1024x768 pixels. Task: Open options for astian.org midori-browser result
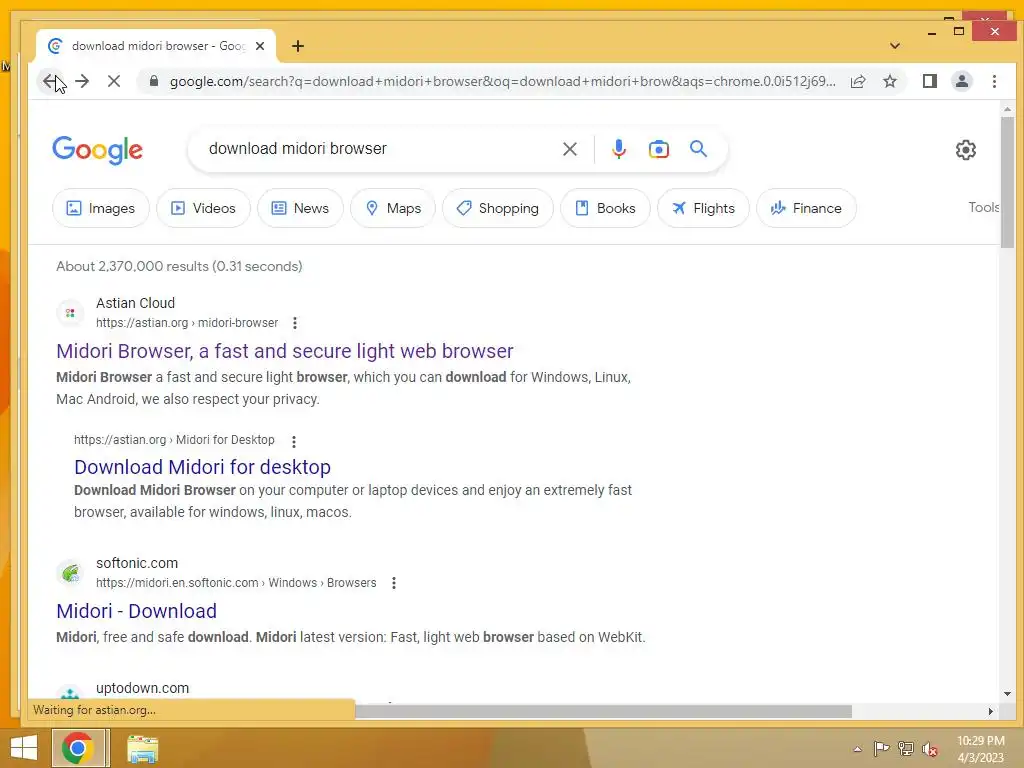295,323
